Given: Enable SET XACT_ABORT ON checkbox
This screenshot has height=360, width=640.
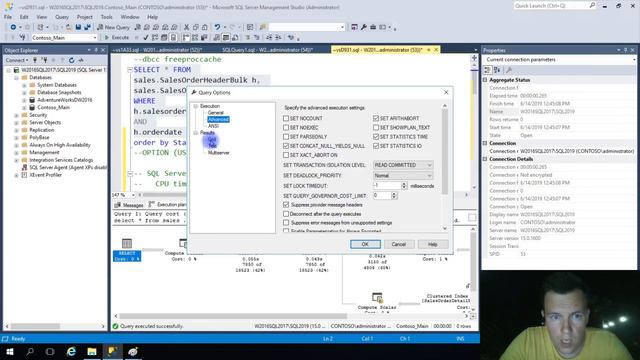Looking at the screenshot, I should tap(286, 155).
